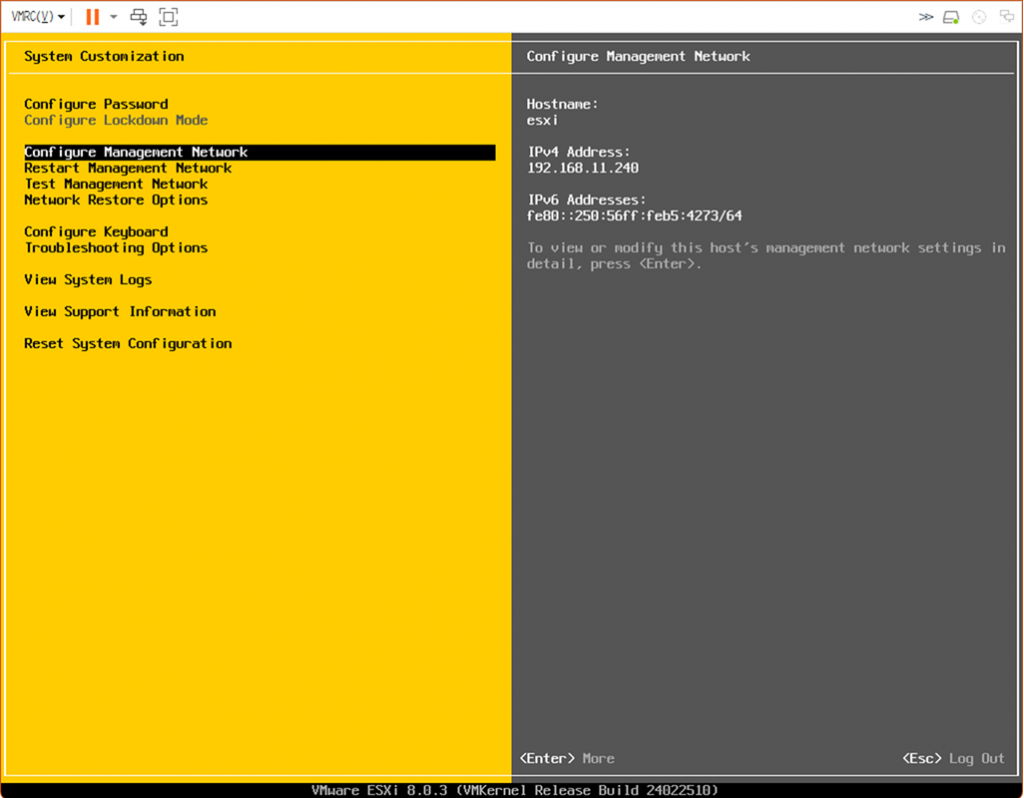
Task: Select Configure Password
Action: pos(96,104)
